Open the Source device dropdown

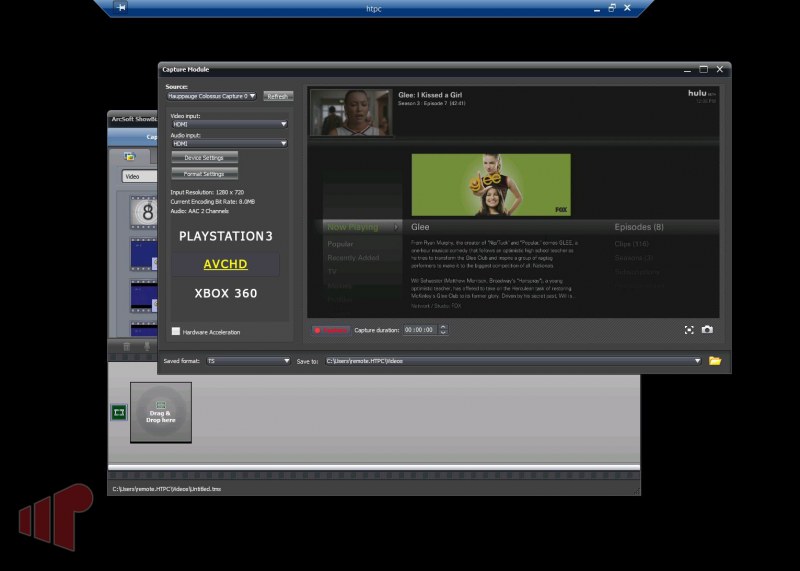tap(211, 96)
